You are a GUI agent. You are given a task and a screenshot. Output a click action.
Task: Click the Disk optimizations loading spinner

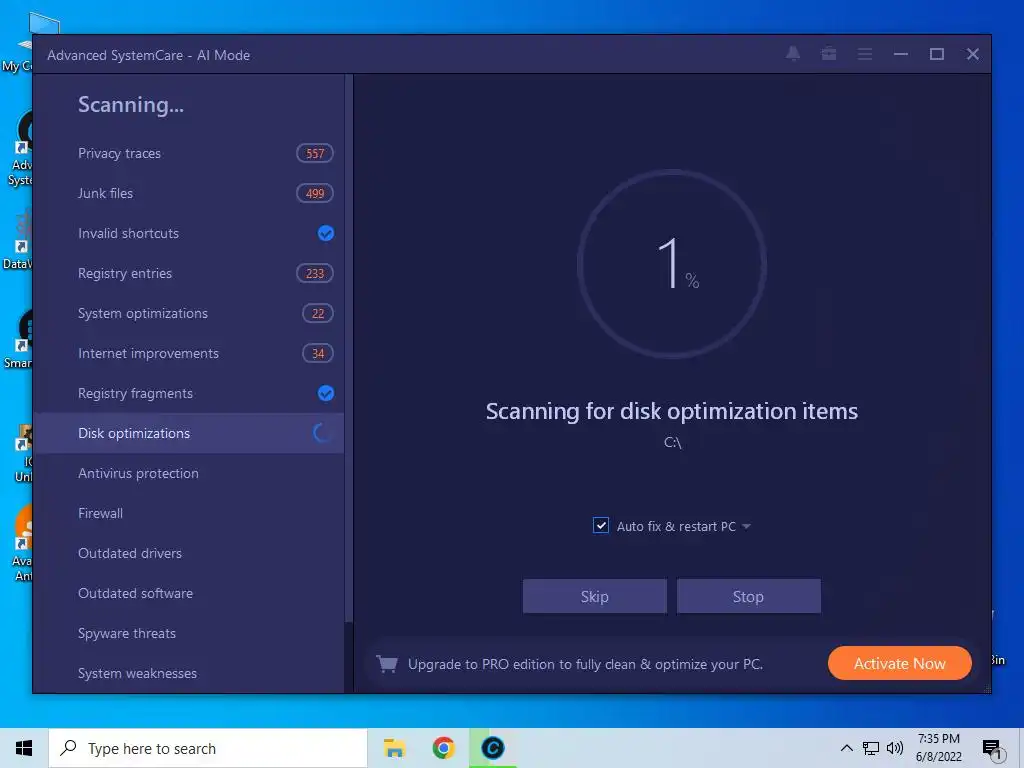point(323,433)
